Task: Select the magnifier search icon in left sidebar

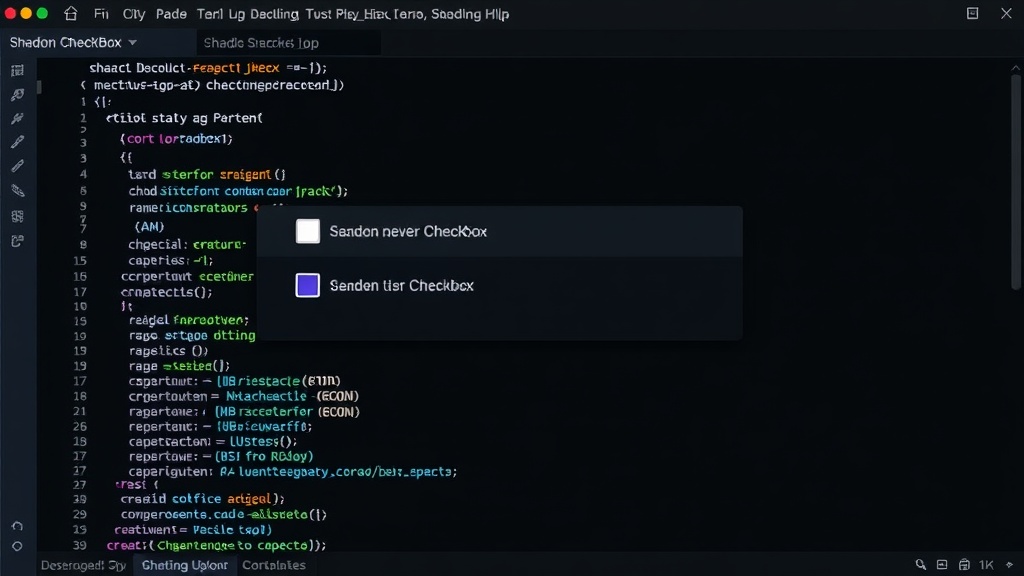Action: [18, 95]
